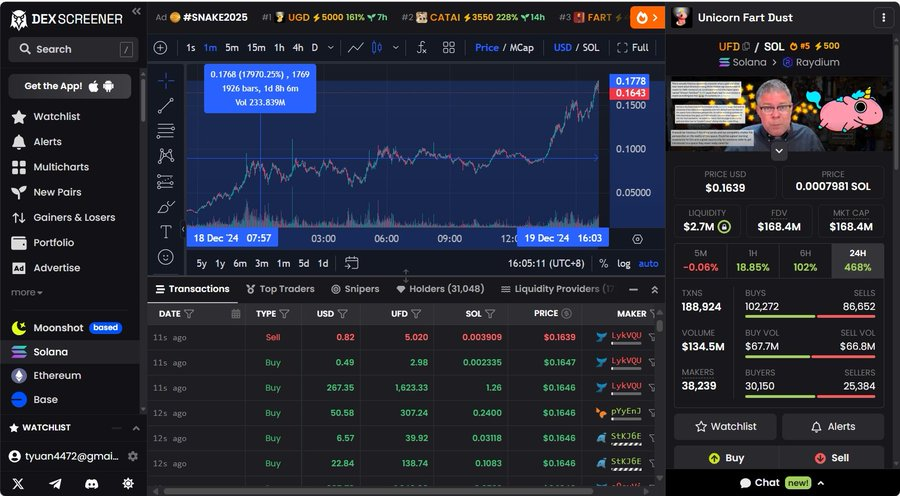This screenshot has width=900, height=496.
Task: Toggle percent scale on the chart
Action: tap(603, 264)
